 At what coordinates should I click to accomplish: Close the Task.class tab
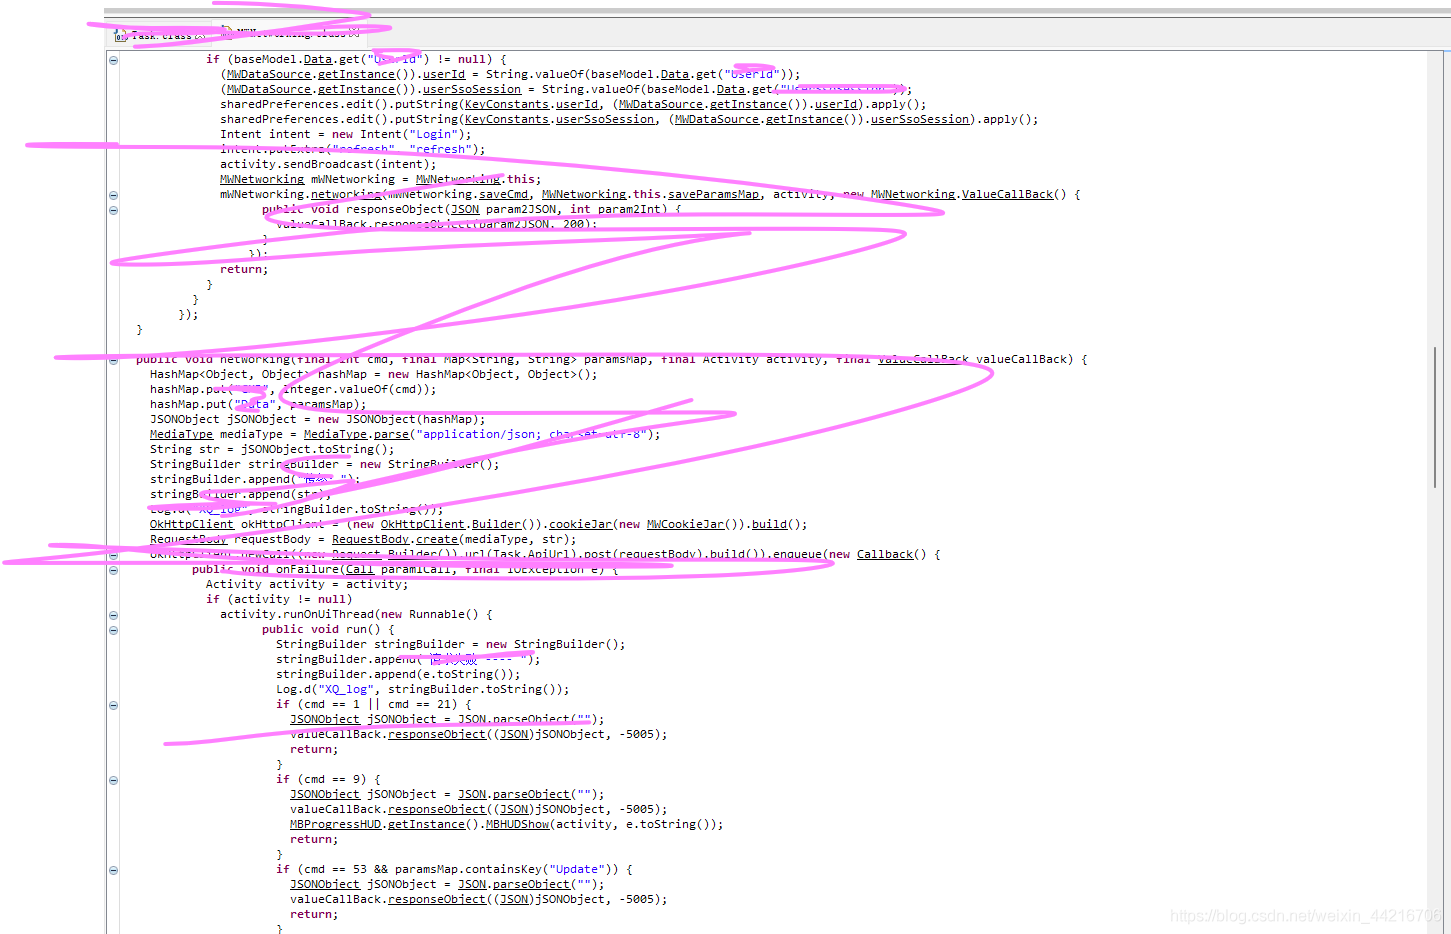201,35
